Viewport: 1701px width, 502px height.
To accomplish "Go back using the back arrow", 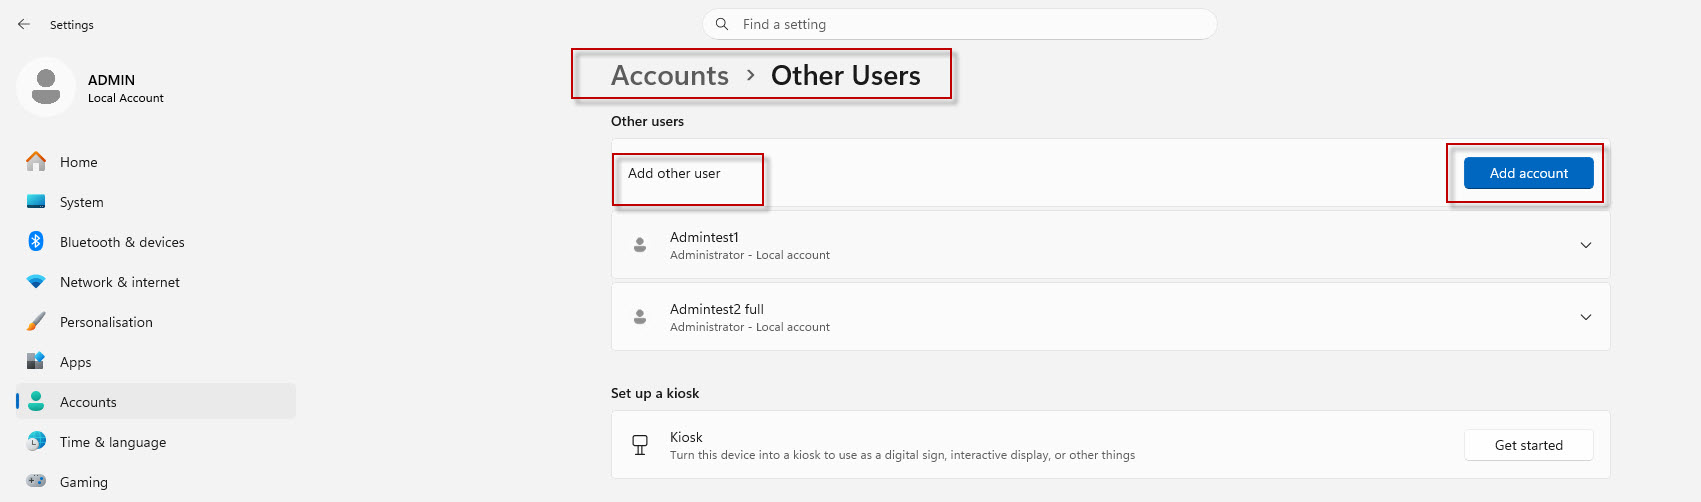I will (x=24, y=24).
